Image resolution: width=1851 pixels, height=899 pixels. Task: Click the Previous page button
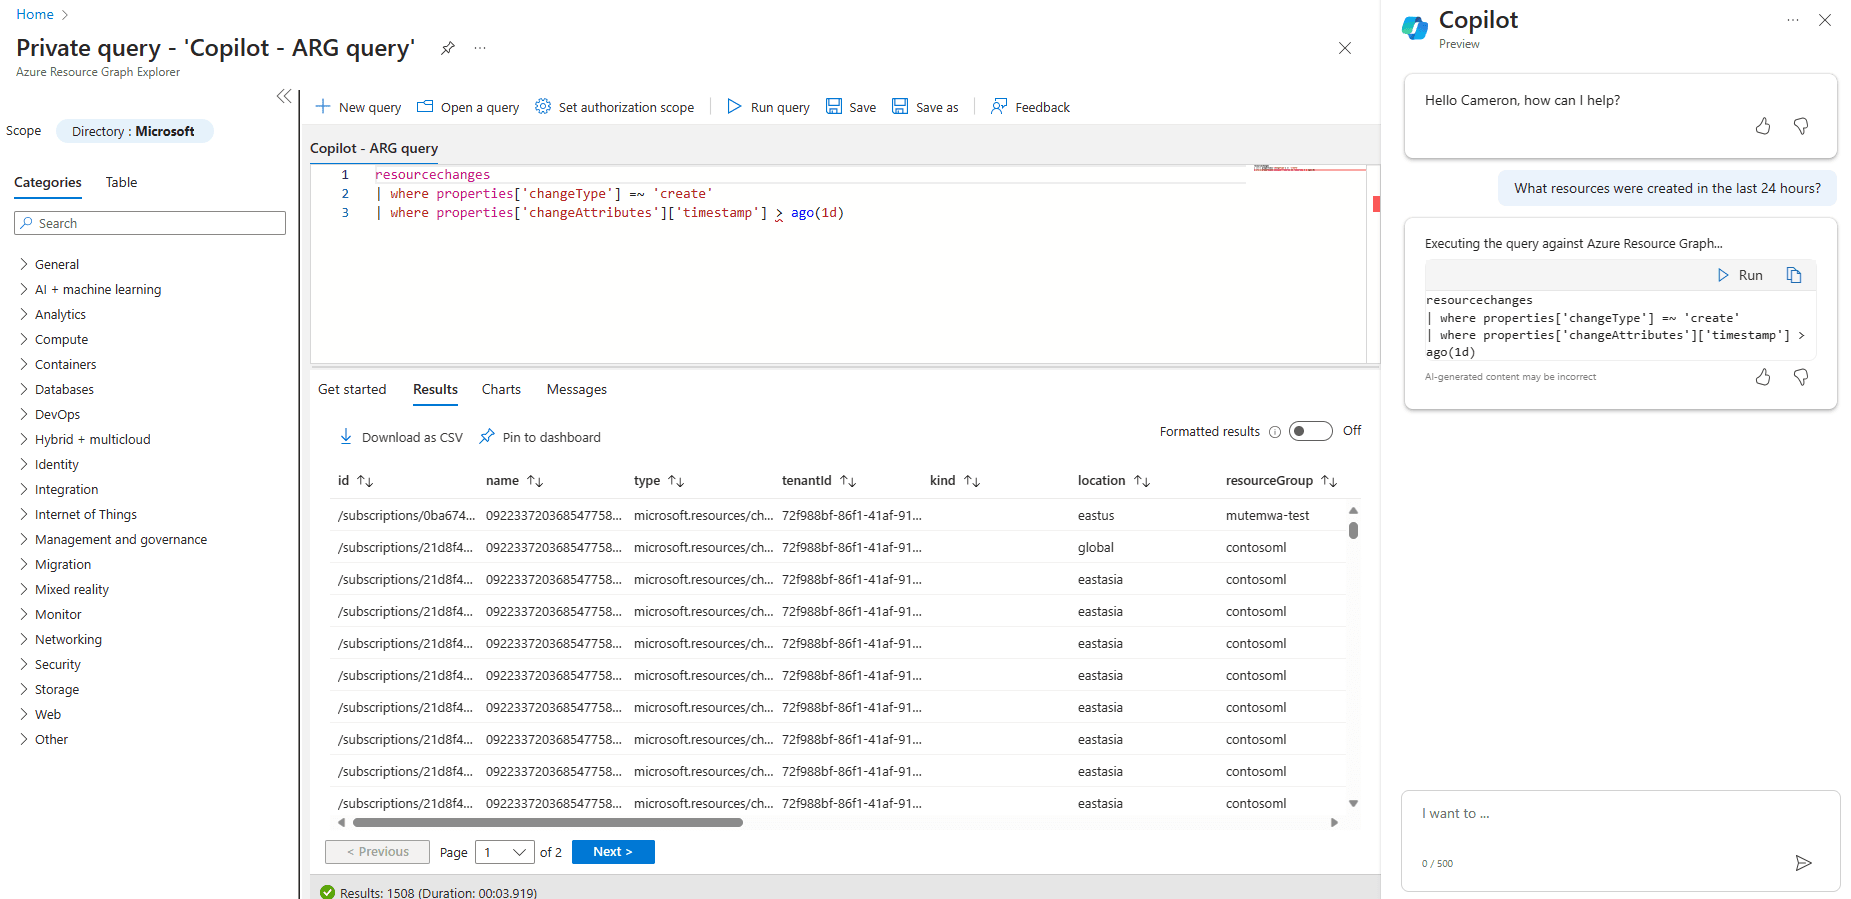(x=377, y=852)
